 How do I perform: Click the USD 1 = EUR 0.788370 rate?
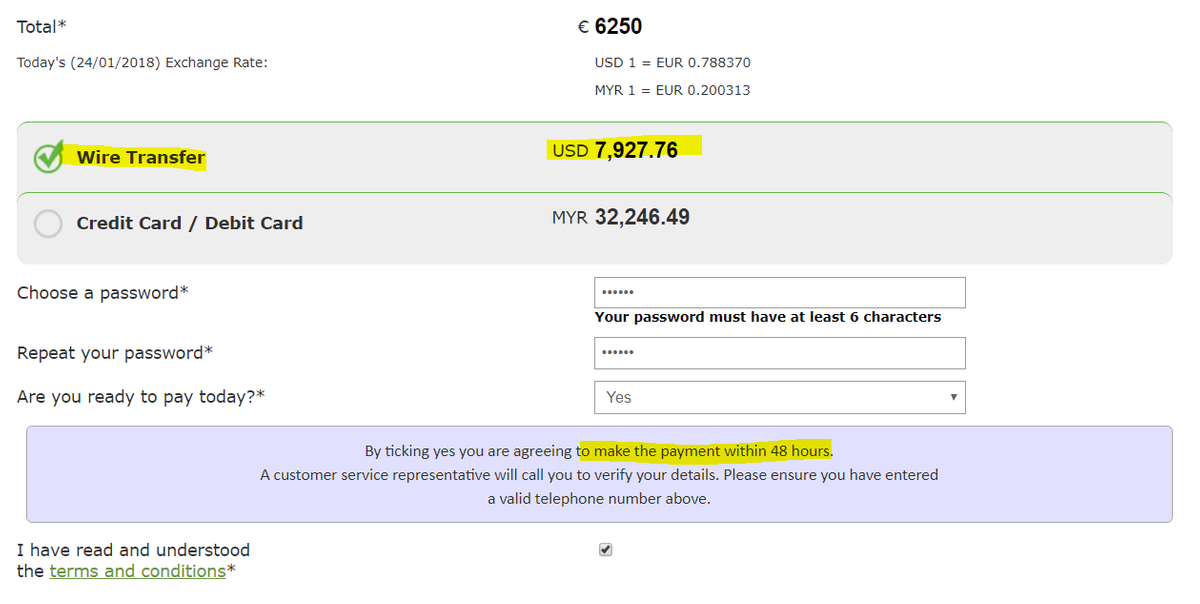(673, 63)
